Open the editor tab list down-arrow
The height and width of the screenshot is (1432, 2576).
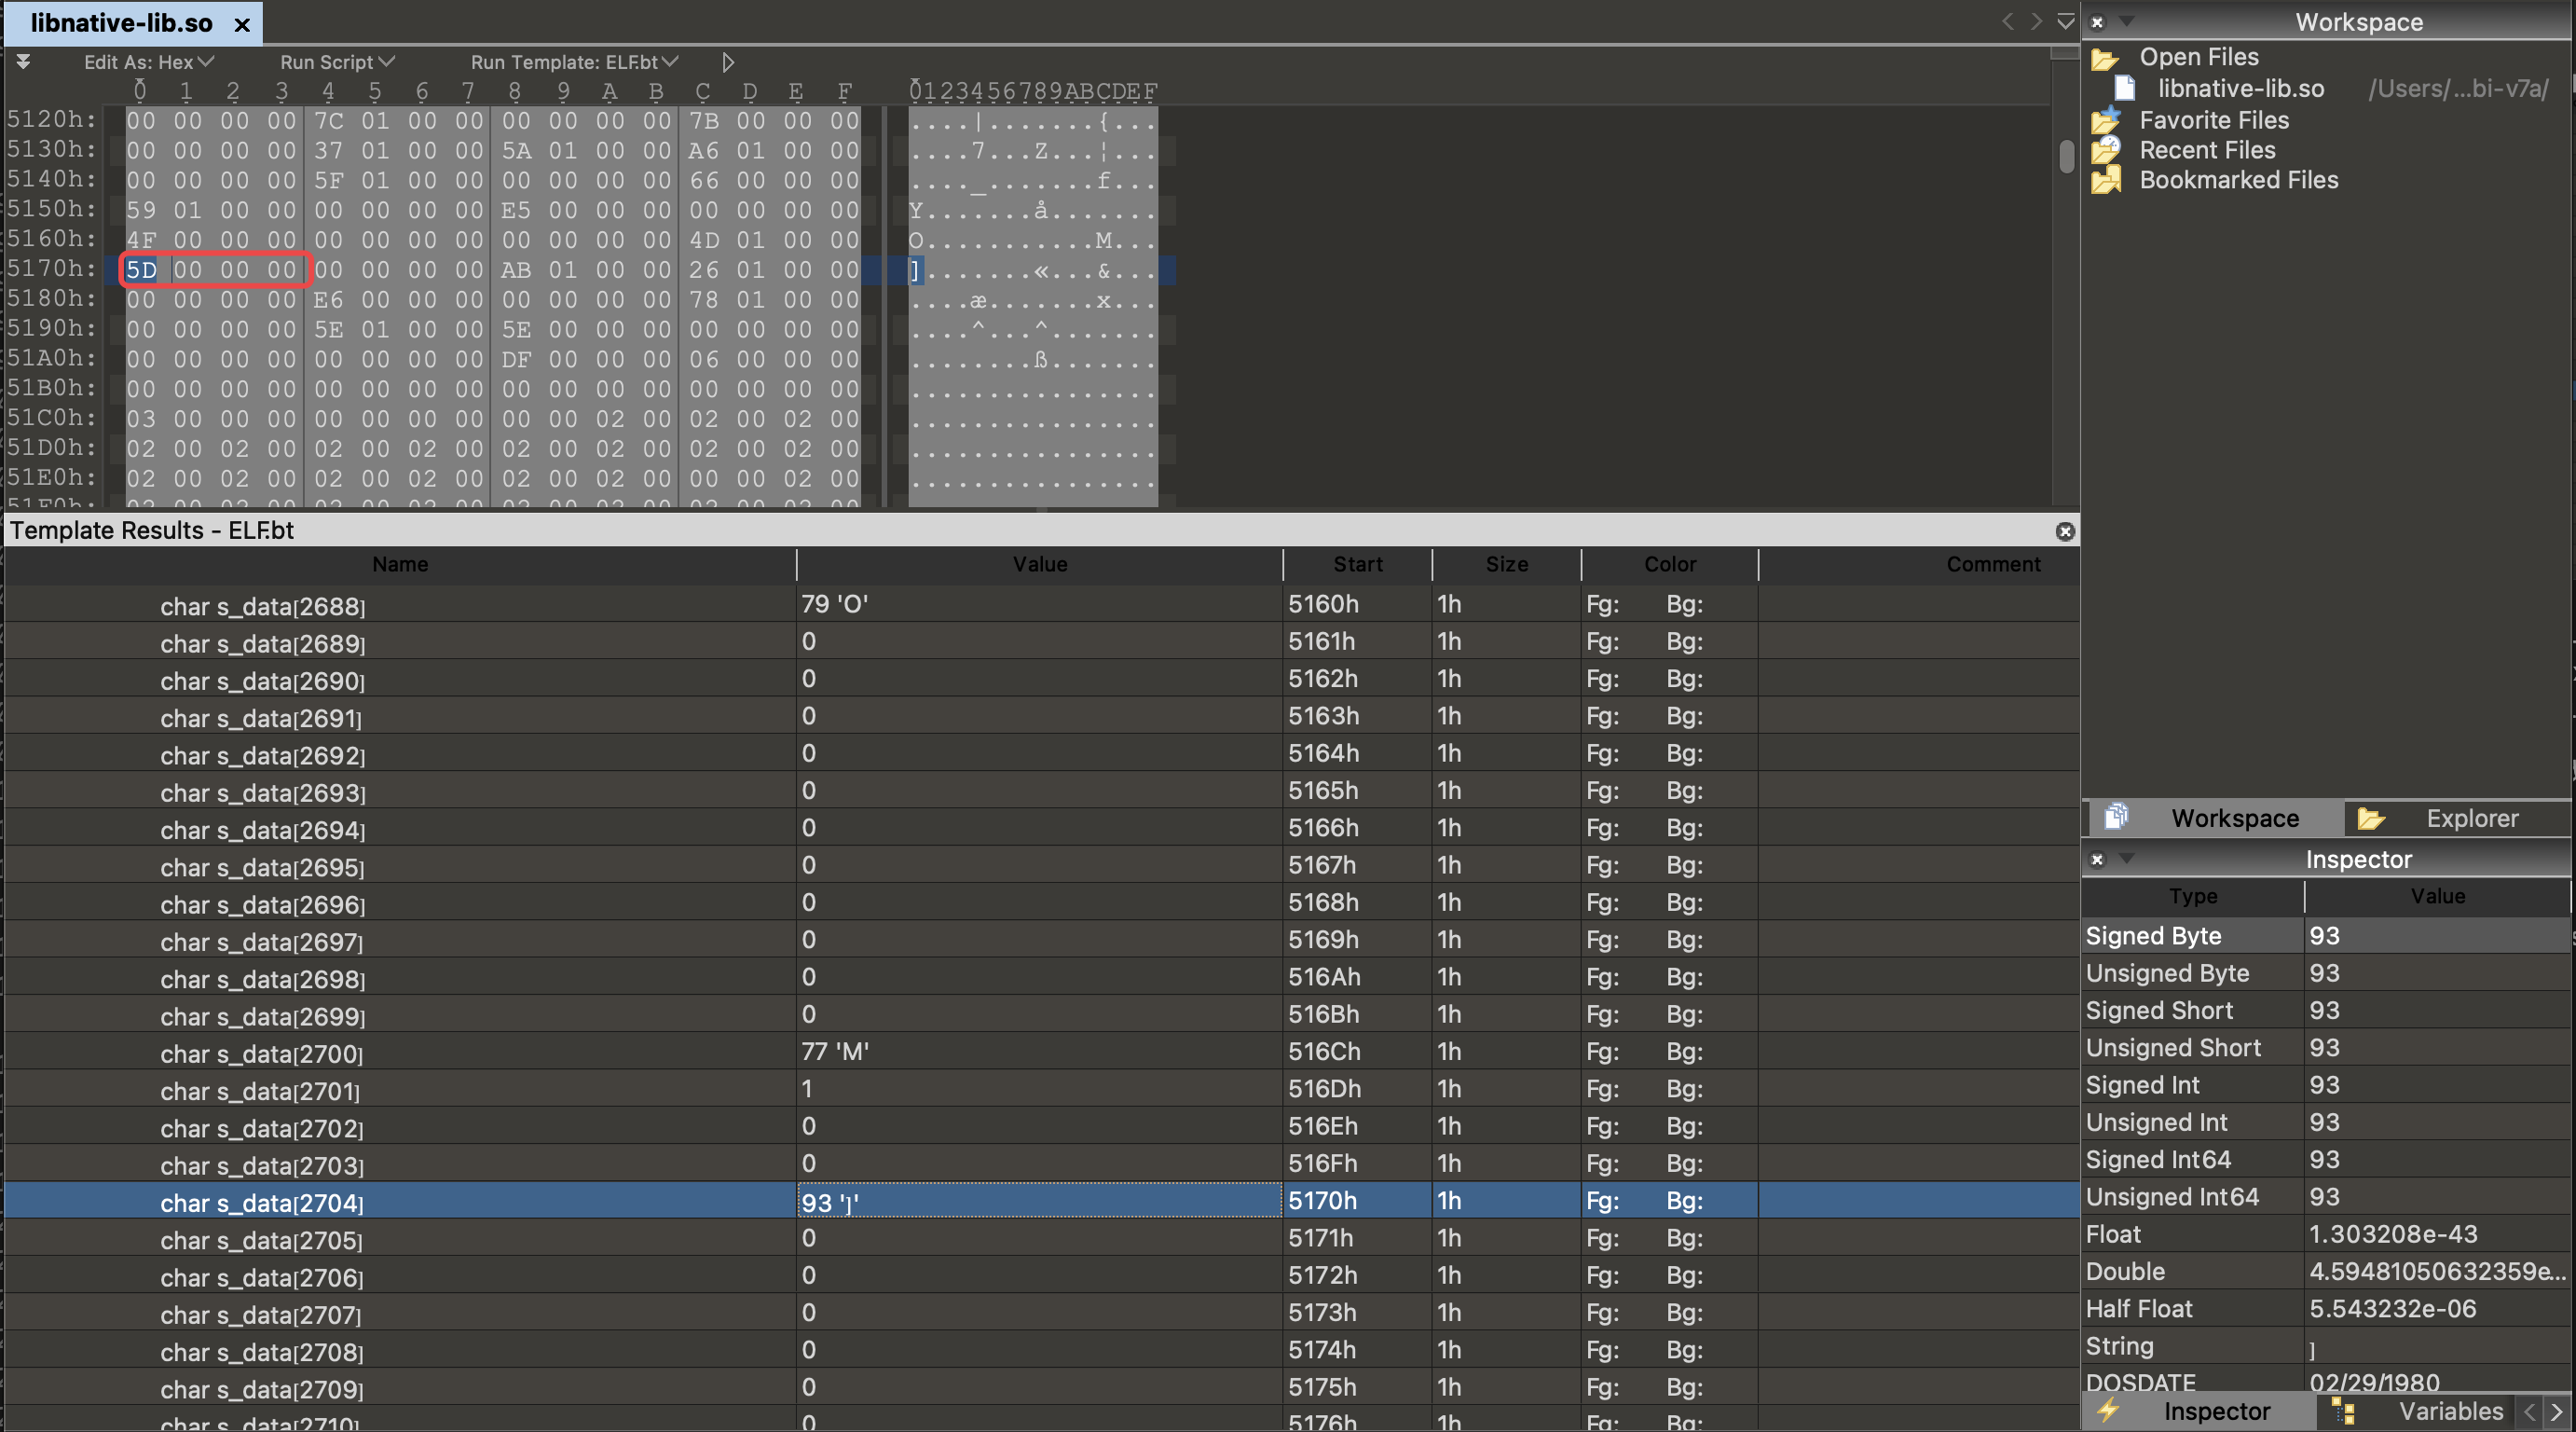tap(2065, 21)
